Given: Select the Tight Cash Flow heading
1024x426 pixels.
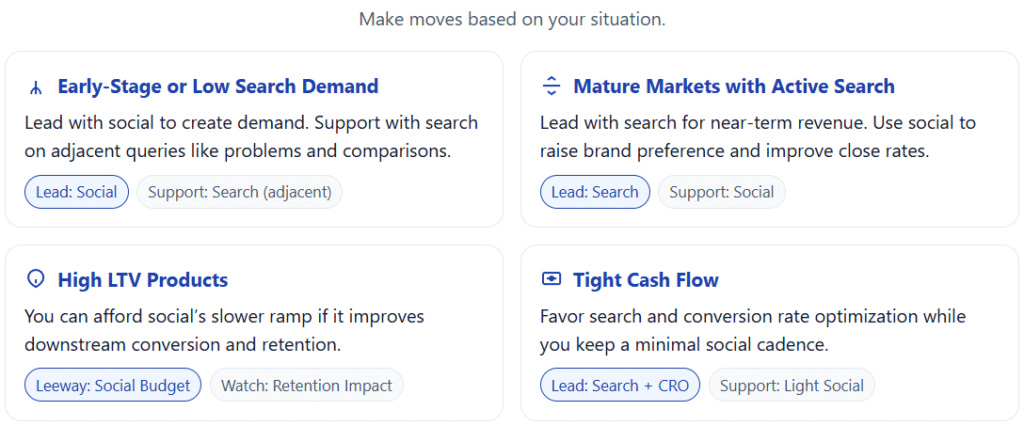Looking at the screenshot, I should (645, 280).
